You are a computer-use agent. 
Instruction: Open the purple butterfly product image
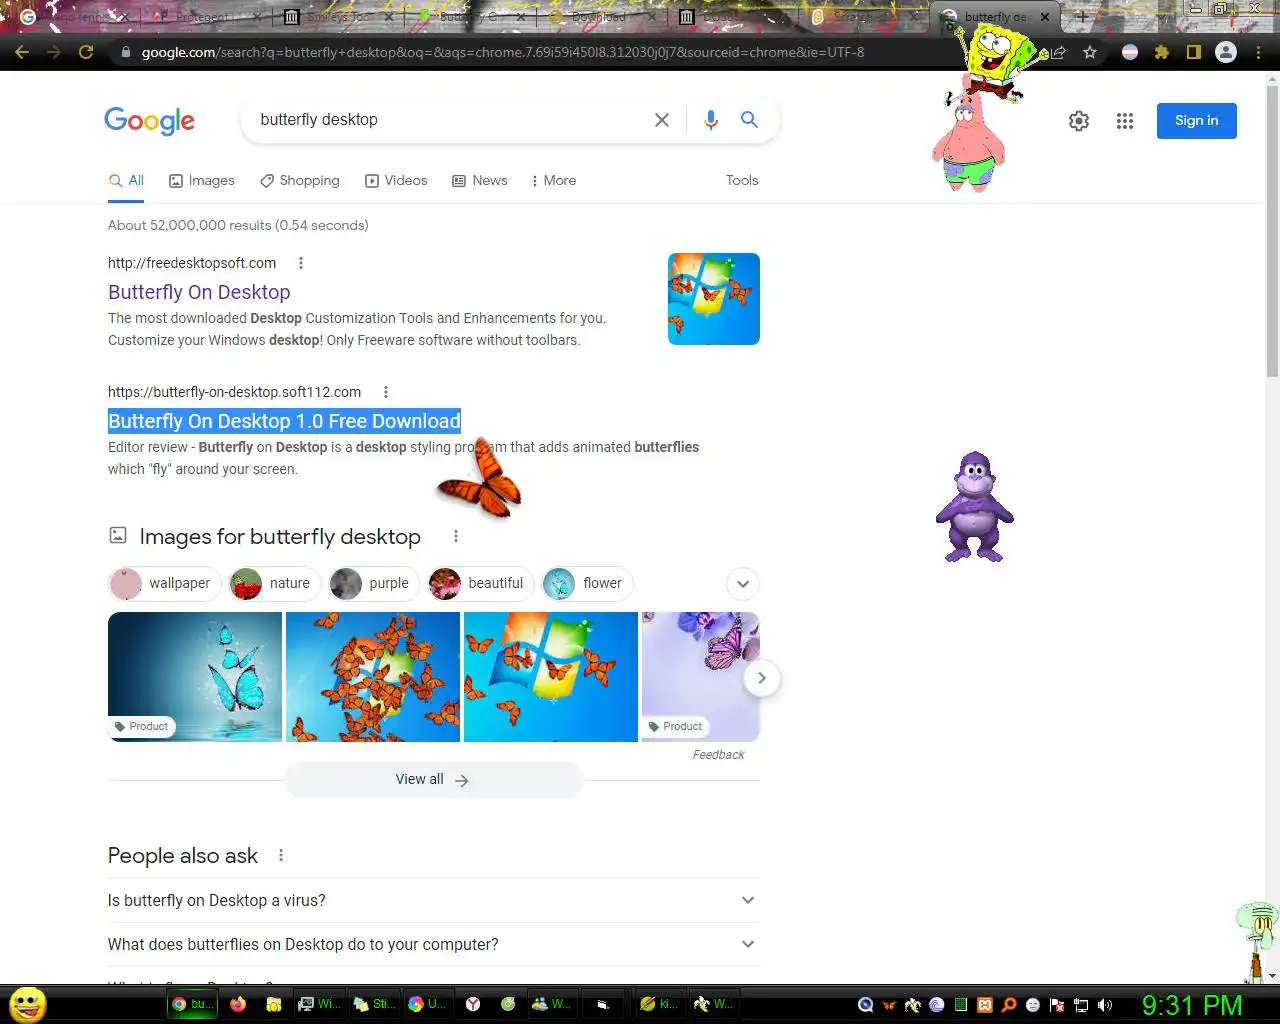click(x=701, y=677)
